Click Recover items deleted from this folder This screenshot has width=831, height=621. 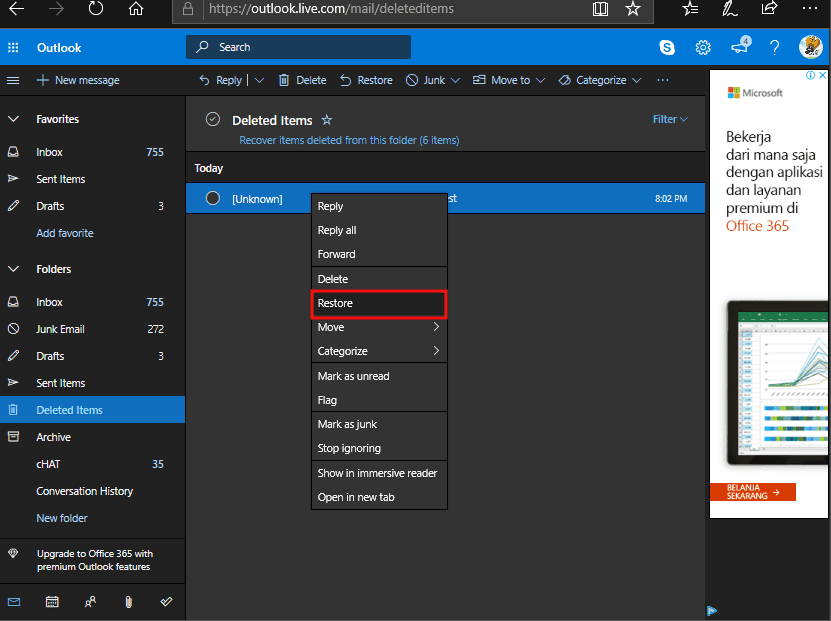(x=349, y=139)
